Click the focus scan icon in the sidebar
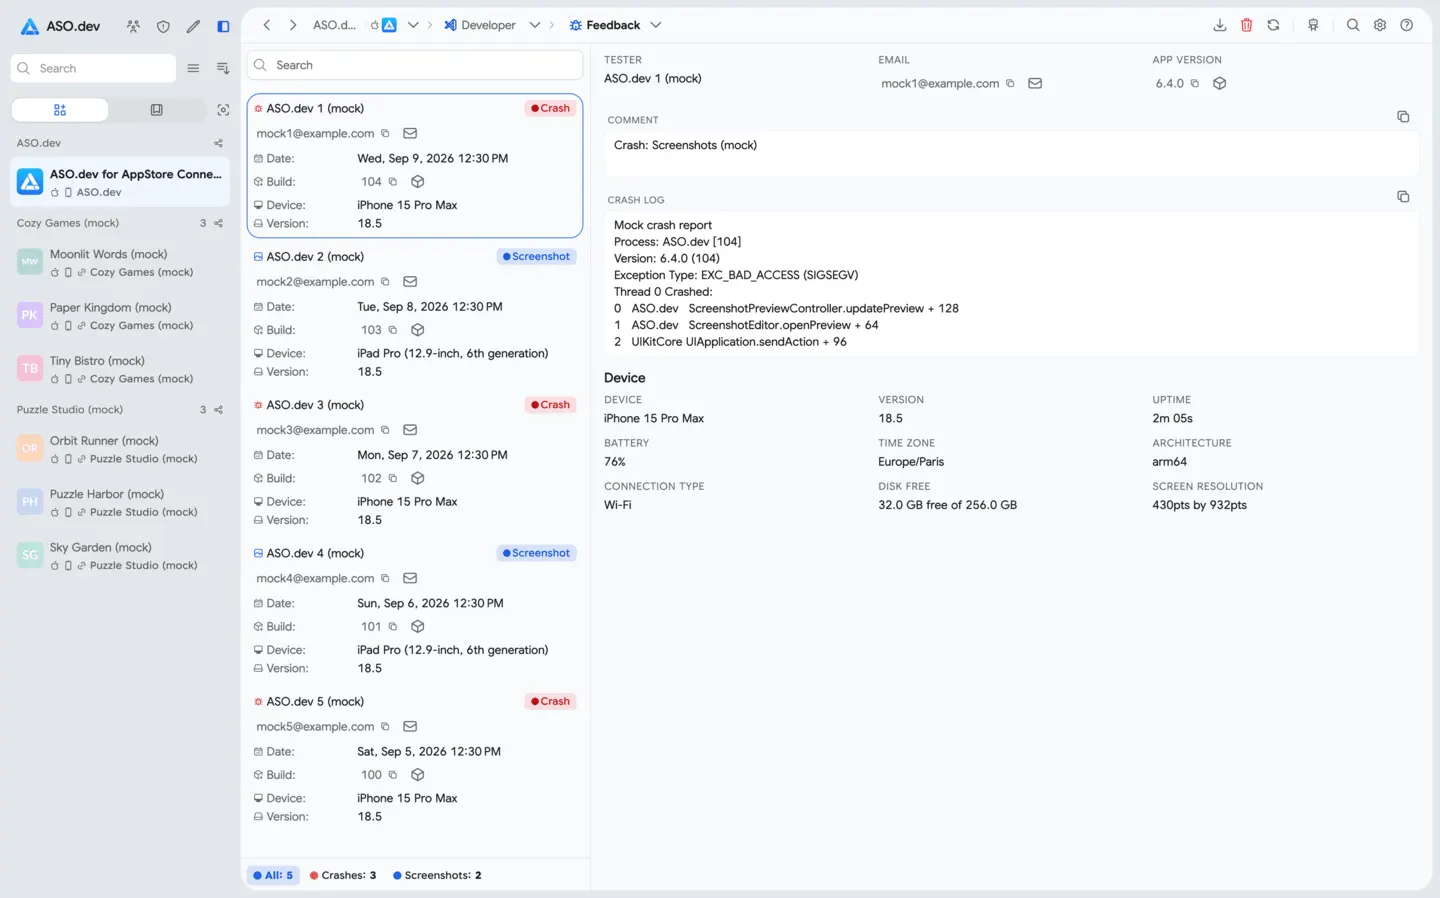This screenshot has width=1440, height=898. [223, 110]
